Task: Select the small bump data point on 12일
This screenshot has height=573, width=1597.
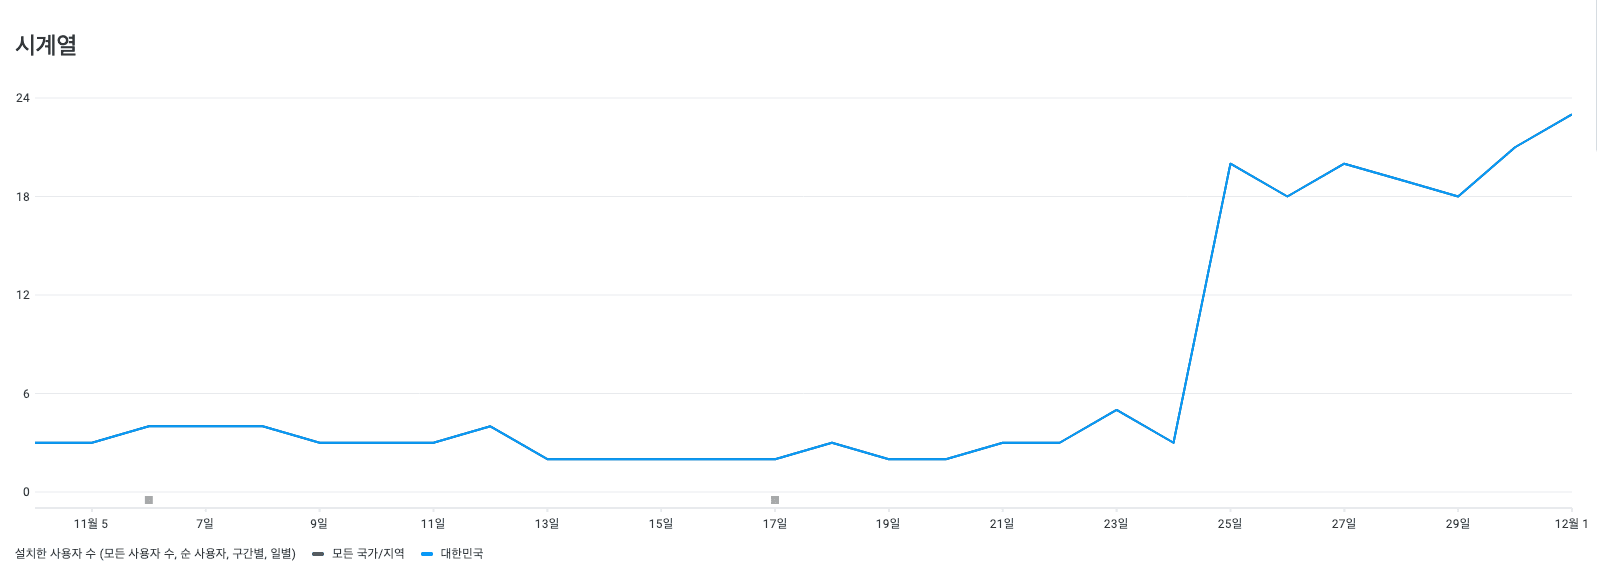Action: point(490,426)
